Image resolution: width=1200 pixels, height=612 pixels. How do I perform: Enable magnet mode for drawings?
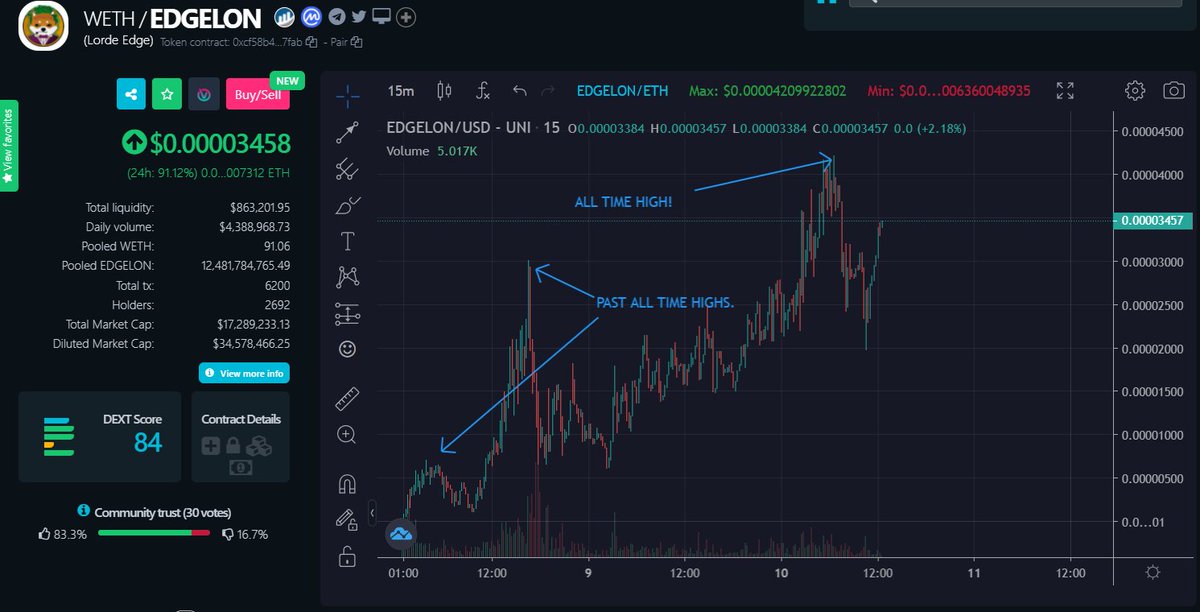pos(347,485)
